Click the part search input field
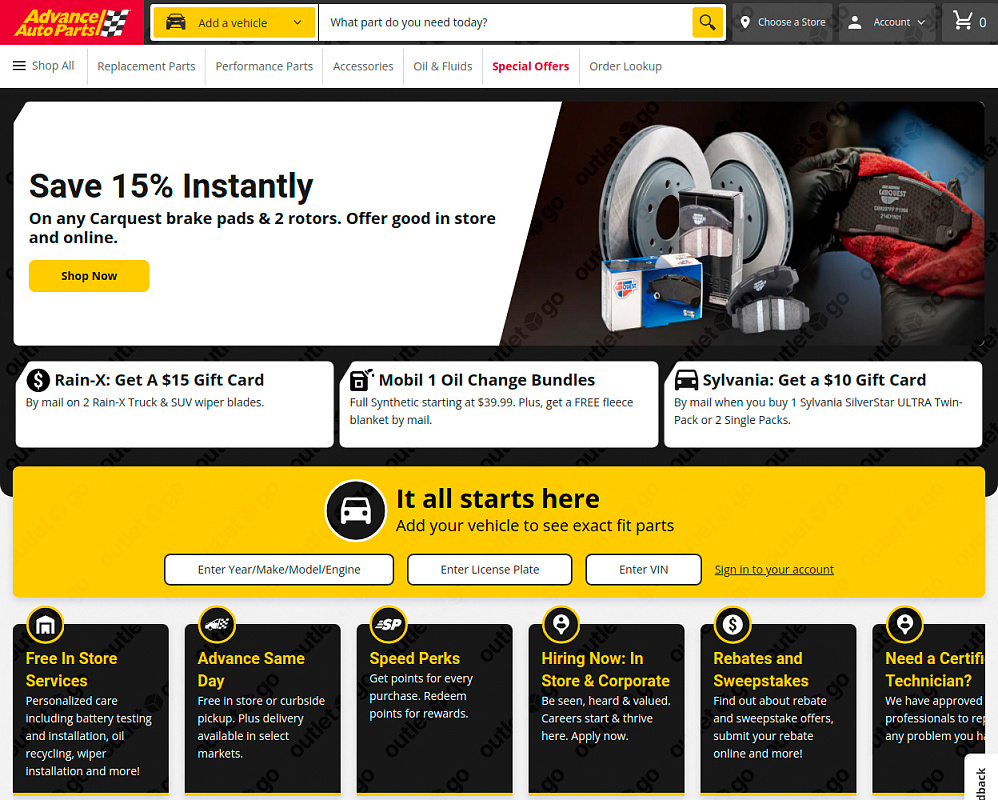998x800 pixels. (506, 22)
